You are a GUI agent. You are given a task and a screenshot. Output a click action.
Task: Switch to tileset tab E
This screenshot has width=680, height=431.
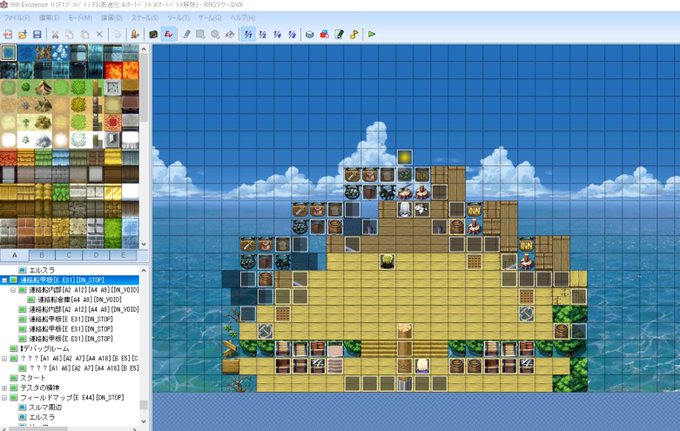tap(123, 255)
